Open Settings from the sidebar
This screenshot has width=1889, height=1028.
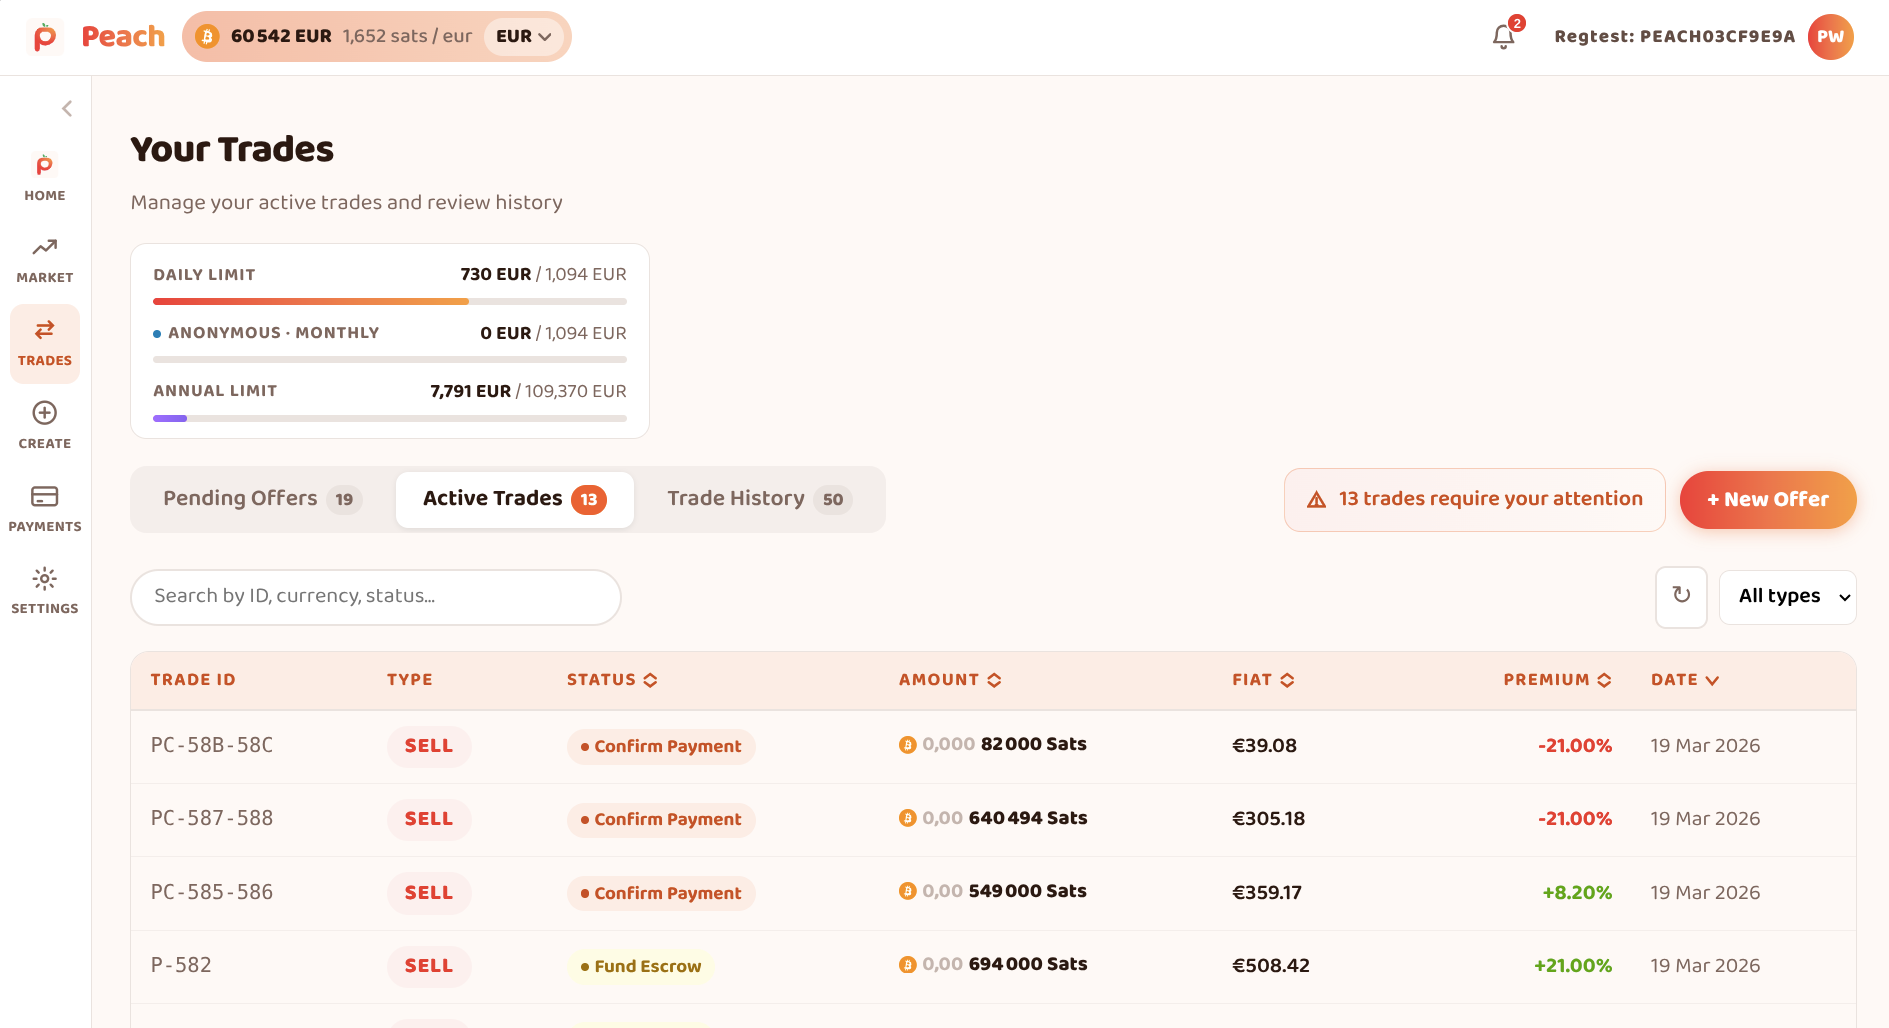pyautogui.click(x=45, y=591)
